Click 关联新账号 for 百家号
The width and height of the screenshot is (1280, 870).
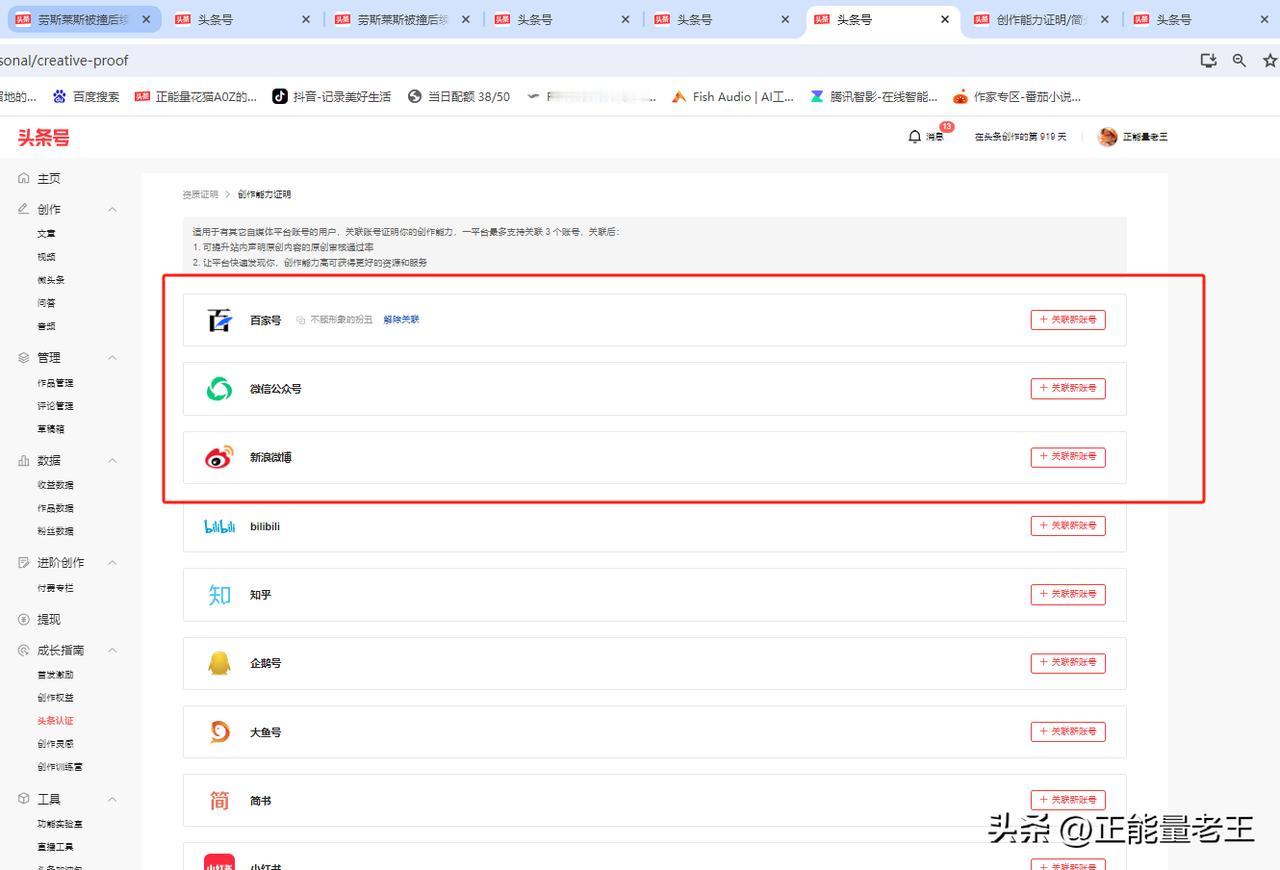1068,320
